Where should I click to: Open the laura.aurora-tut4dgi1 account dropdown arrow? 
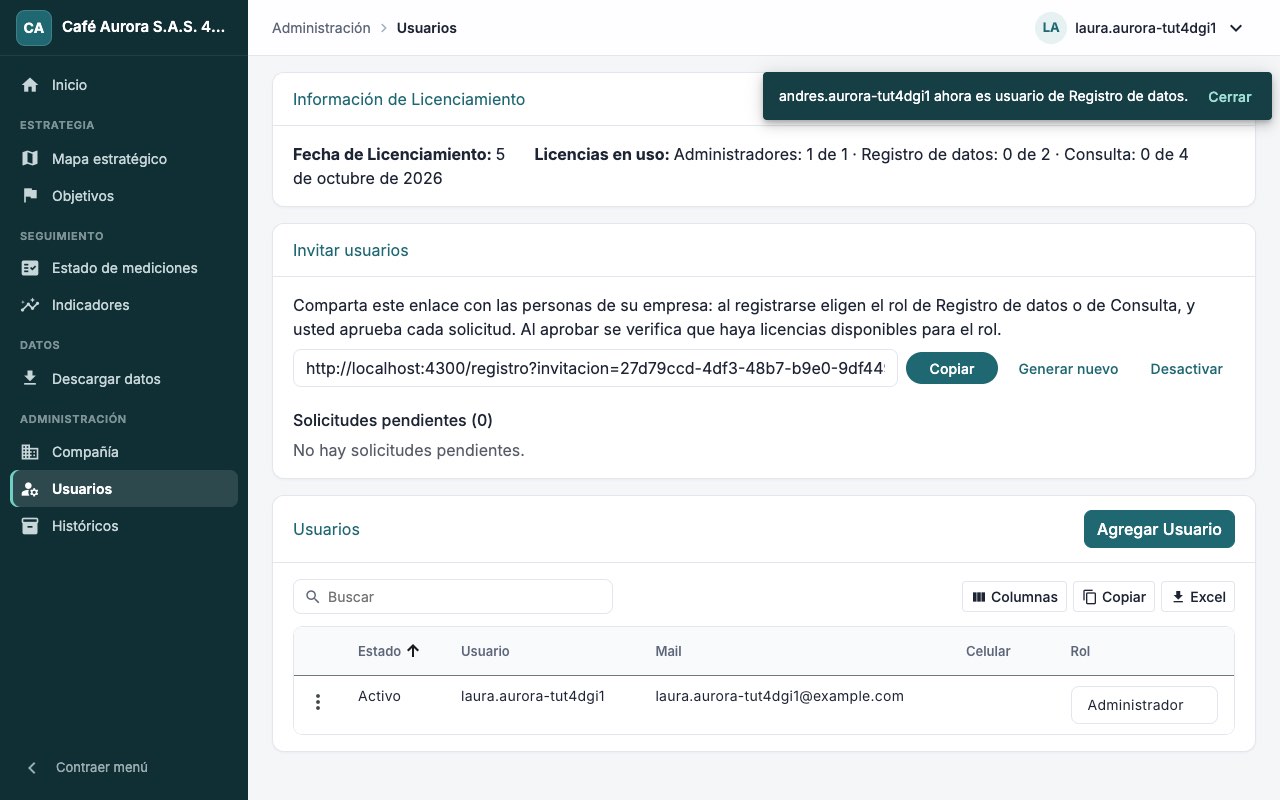[x=1236, y=28]
